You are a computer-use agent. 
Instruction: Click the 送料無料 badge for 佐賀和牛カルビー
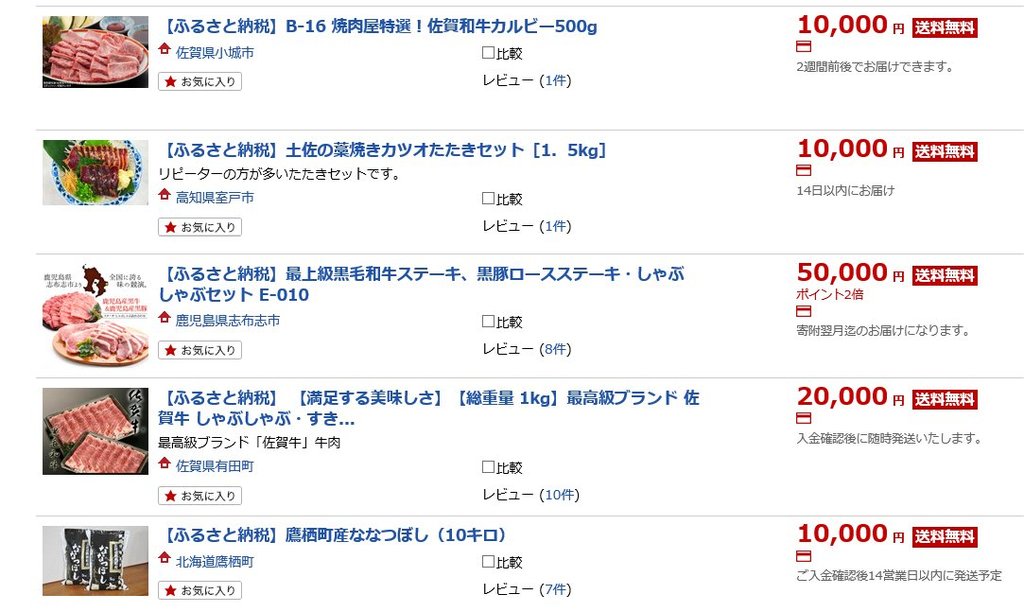(x=944, y=28)
